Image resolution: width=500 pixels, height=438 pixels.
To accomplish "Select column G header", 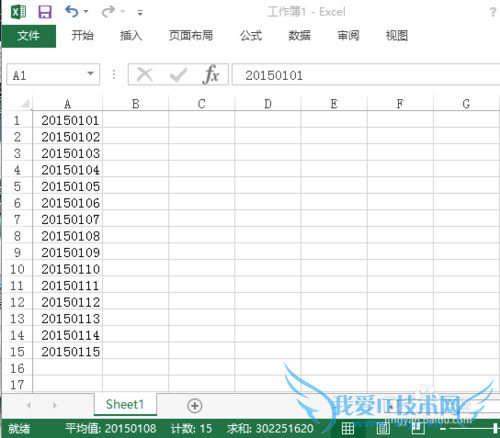I will (466, 104).
